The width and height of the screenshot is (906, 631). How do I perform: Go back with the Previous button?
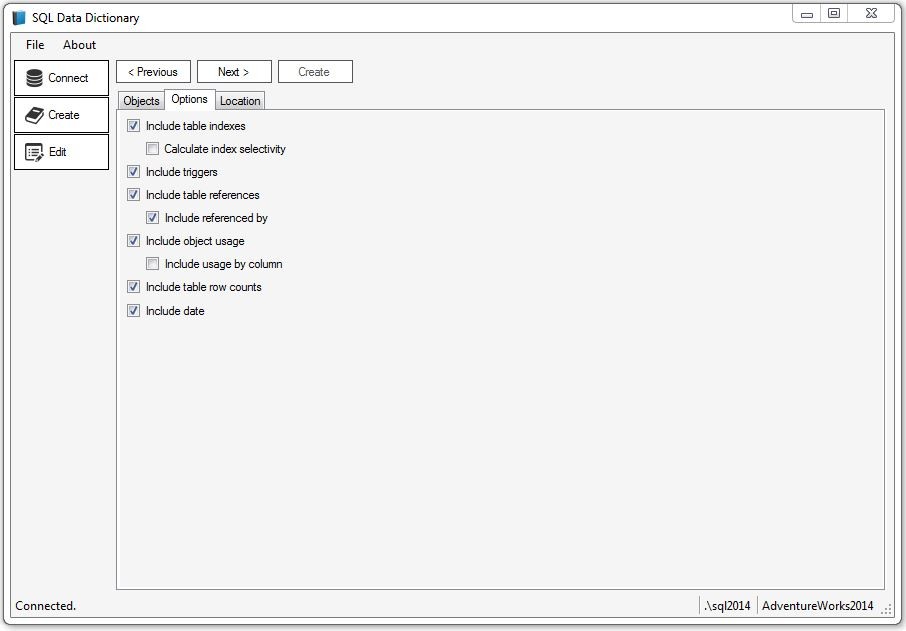153,72
